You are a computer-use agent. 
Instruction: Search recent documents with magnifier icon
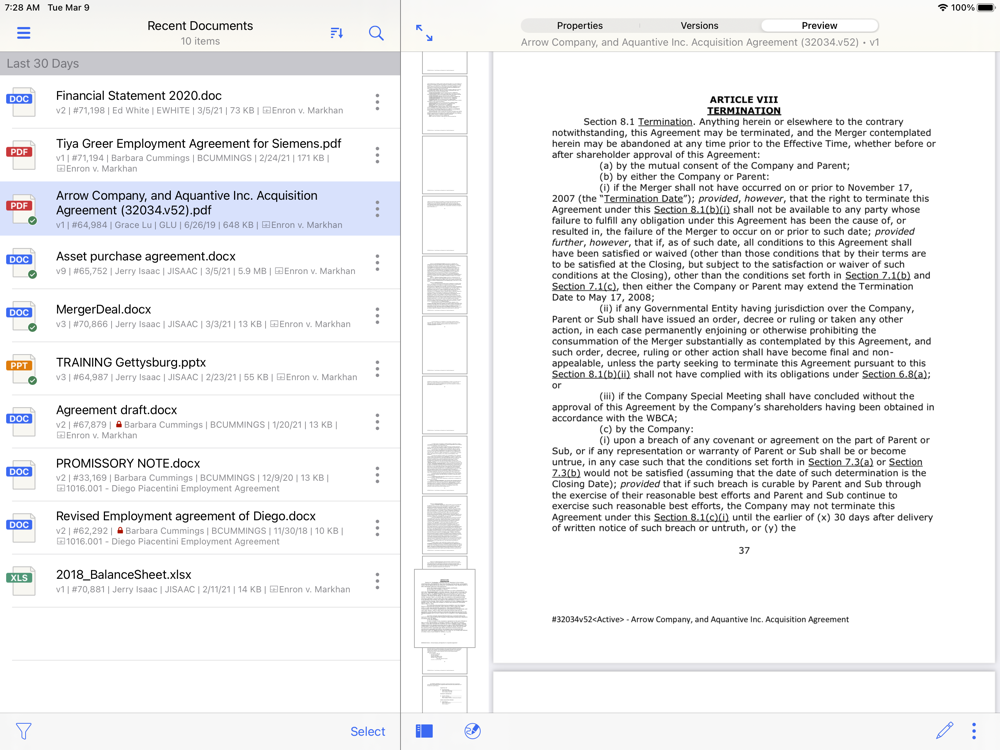pyautogui.click(x=376, y=33)
